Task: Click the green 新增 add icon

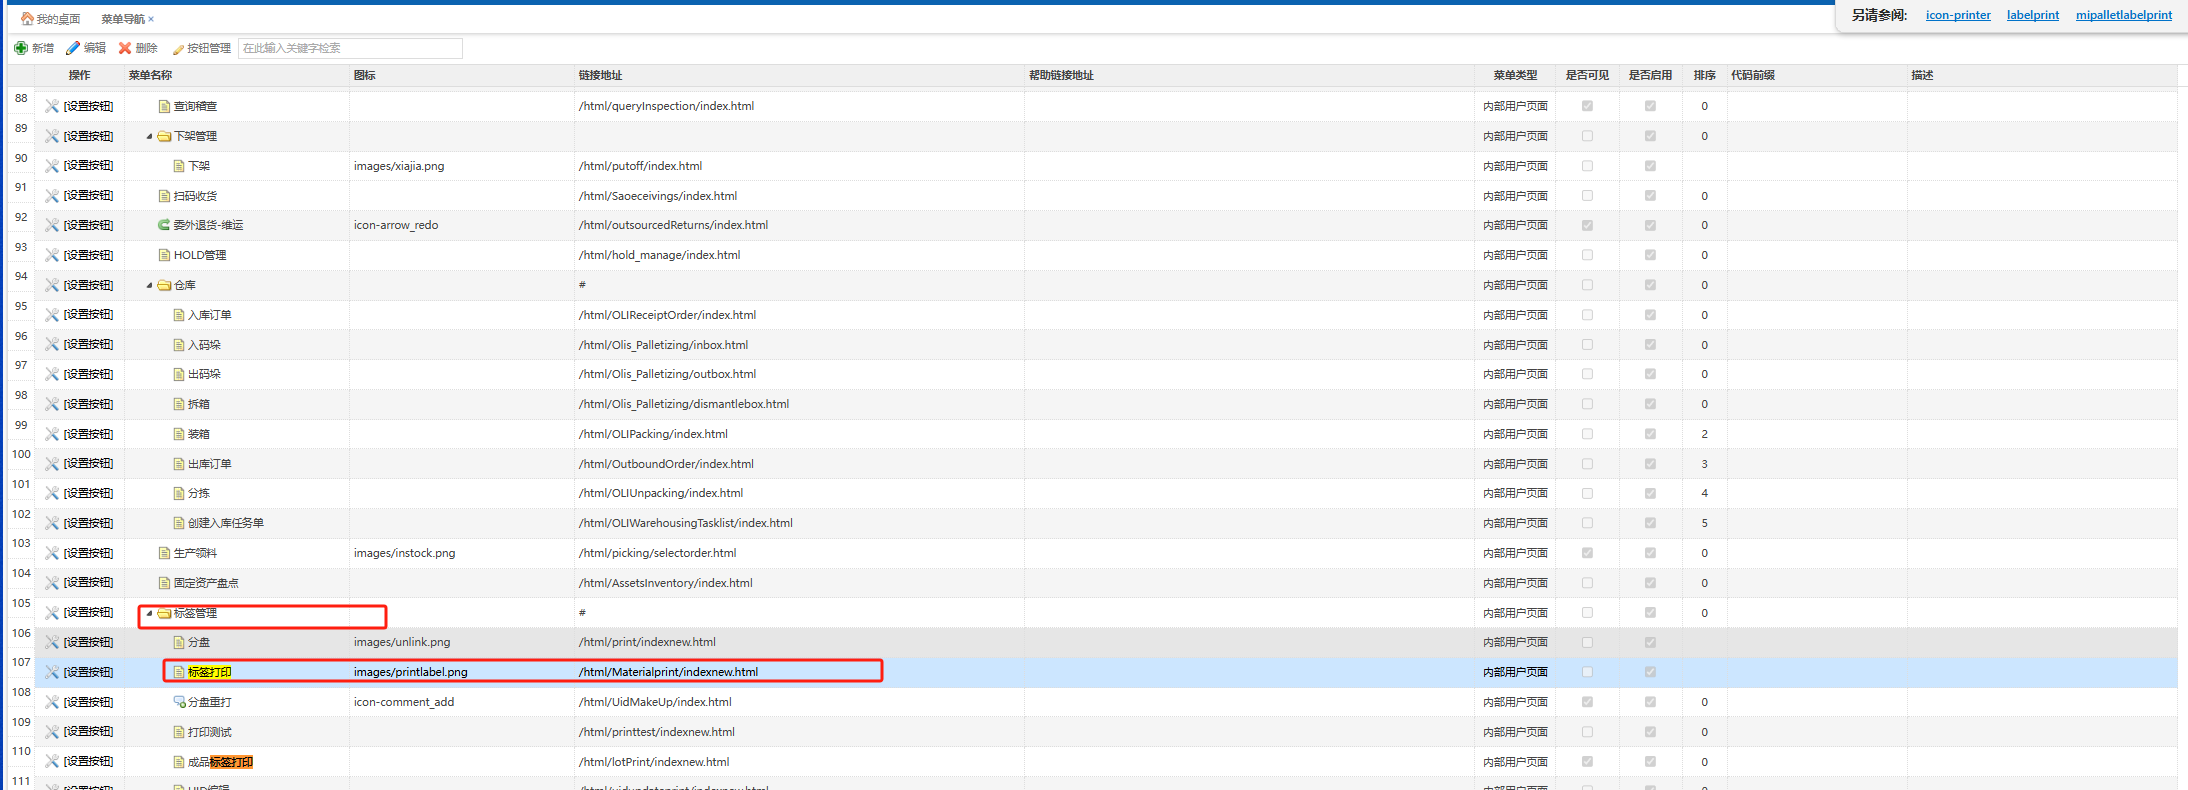Action: click(x=20, y=48)
